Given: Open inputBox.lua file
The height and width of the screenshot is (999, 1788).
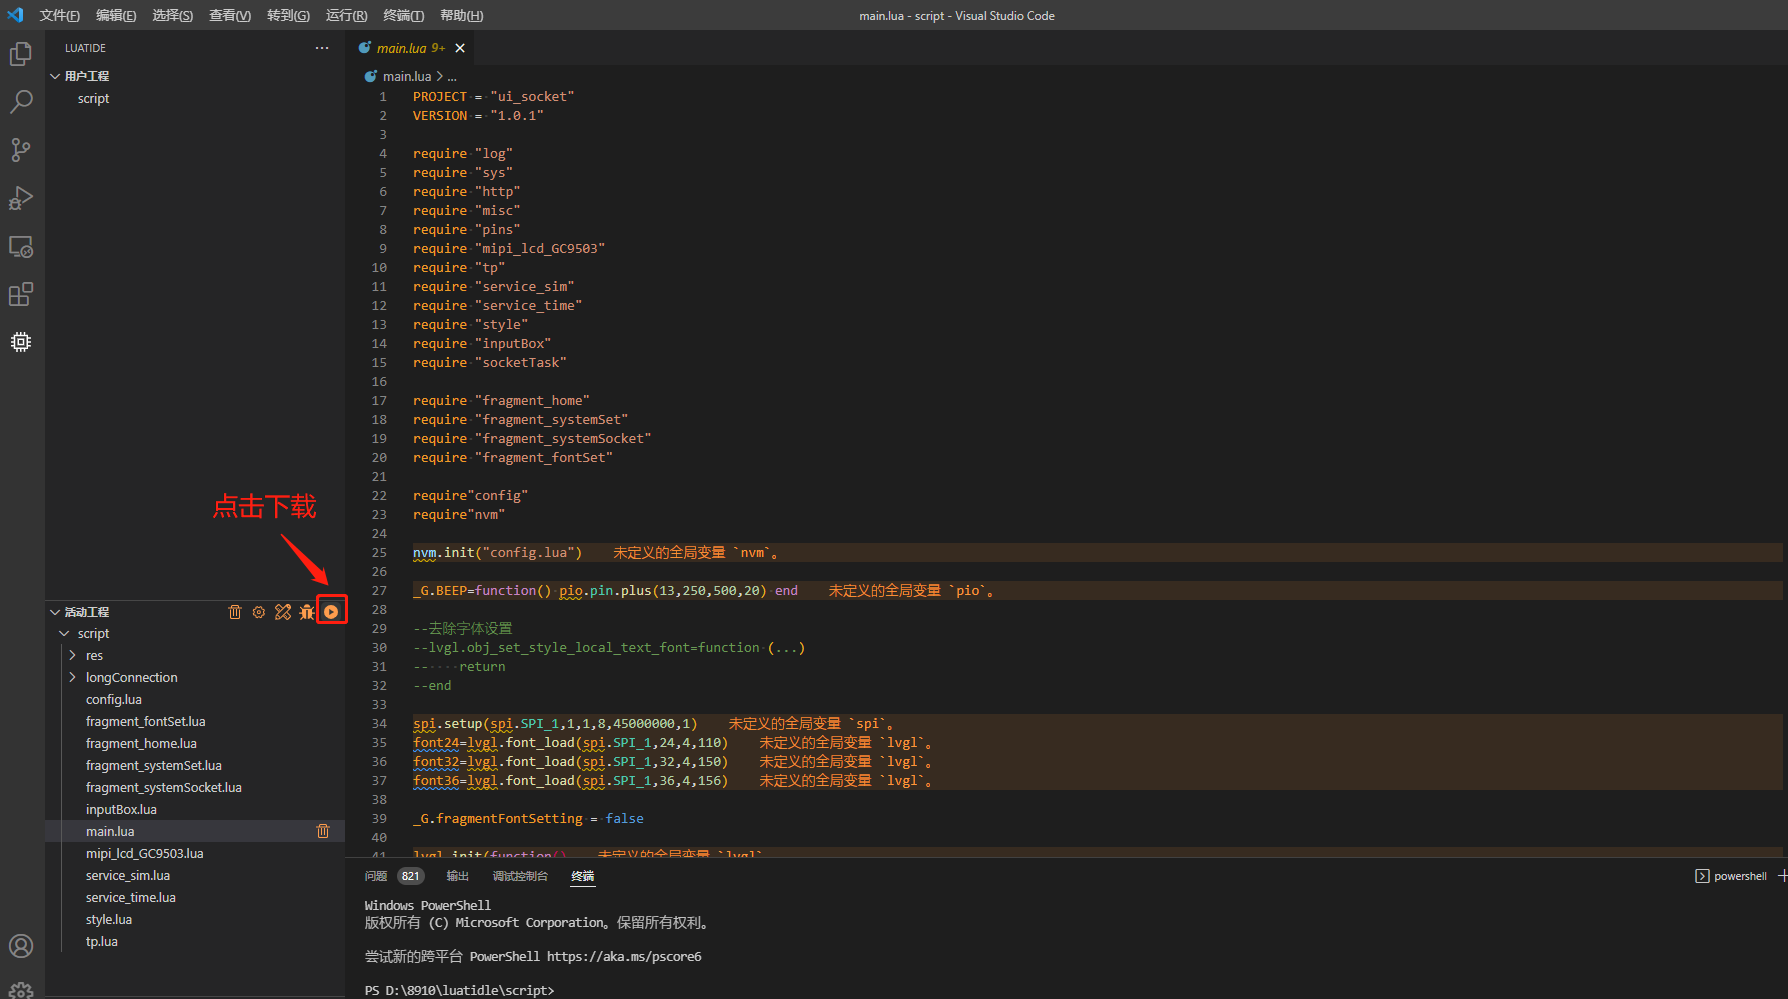Looking at the screenshot, I should pyautogui.click(x=121, y=809).
